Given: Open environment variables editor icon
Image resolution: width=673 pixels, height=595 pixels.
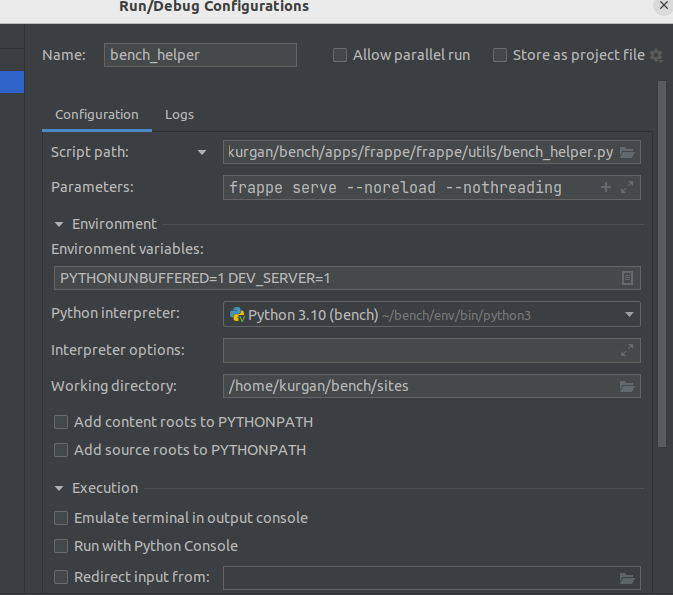Looking at the screenshot, I should [x=627, y=278].
